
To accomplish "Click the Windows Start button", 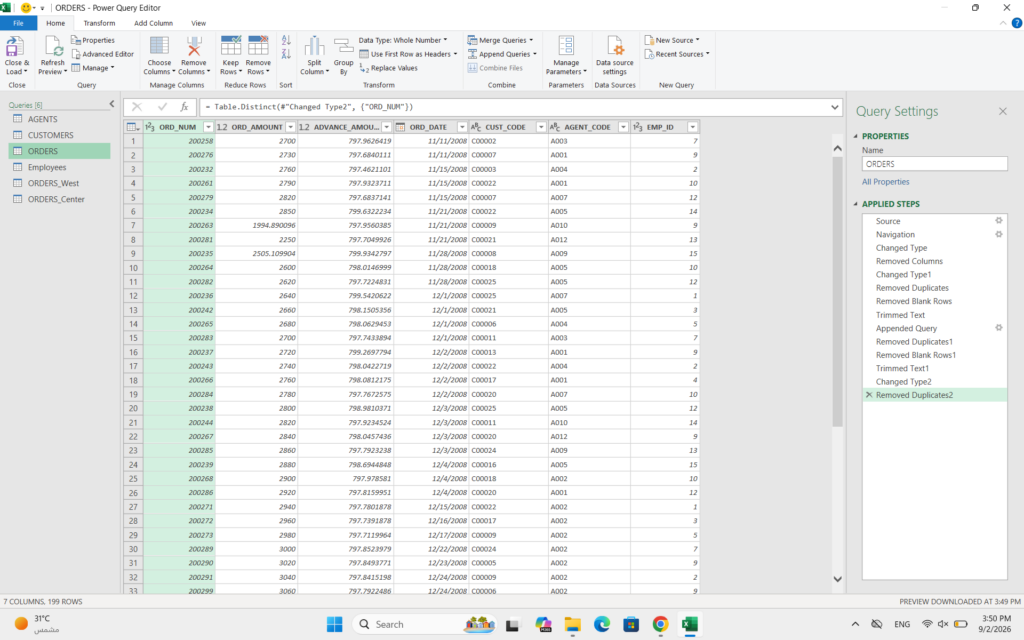I will [x=334, y=624].
